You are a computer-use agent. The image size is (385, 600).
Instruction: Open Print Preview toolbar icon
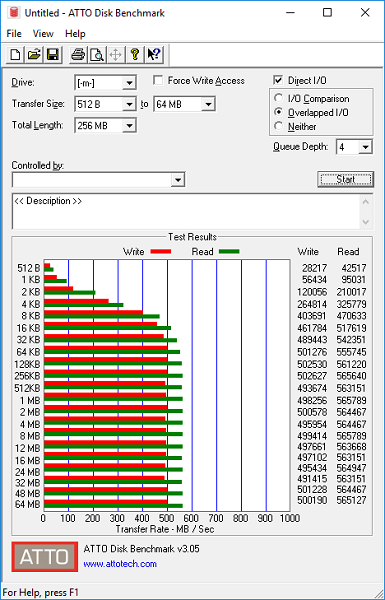pos(97,55)
